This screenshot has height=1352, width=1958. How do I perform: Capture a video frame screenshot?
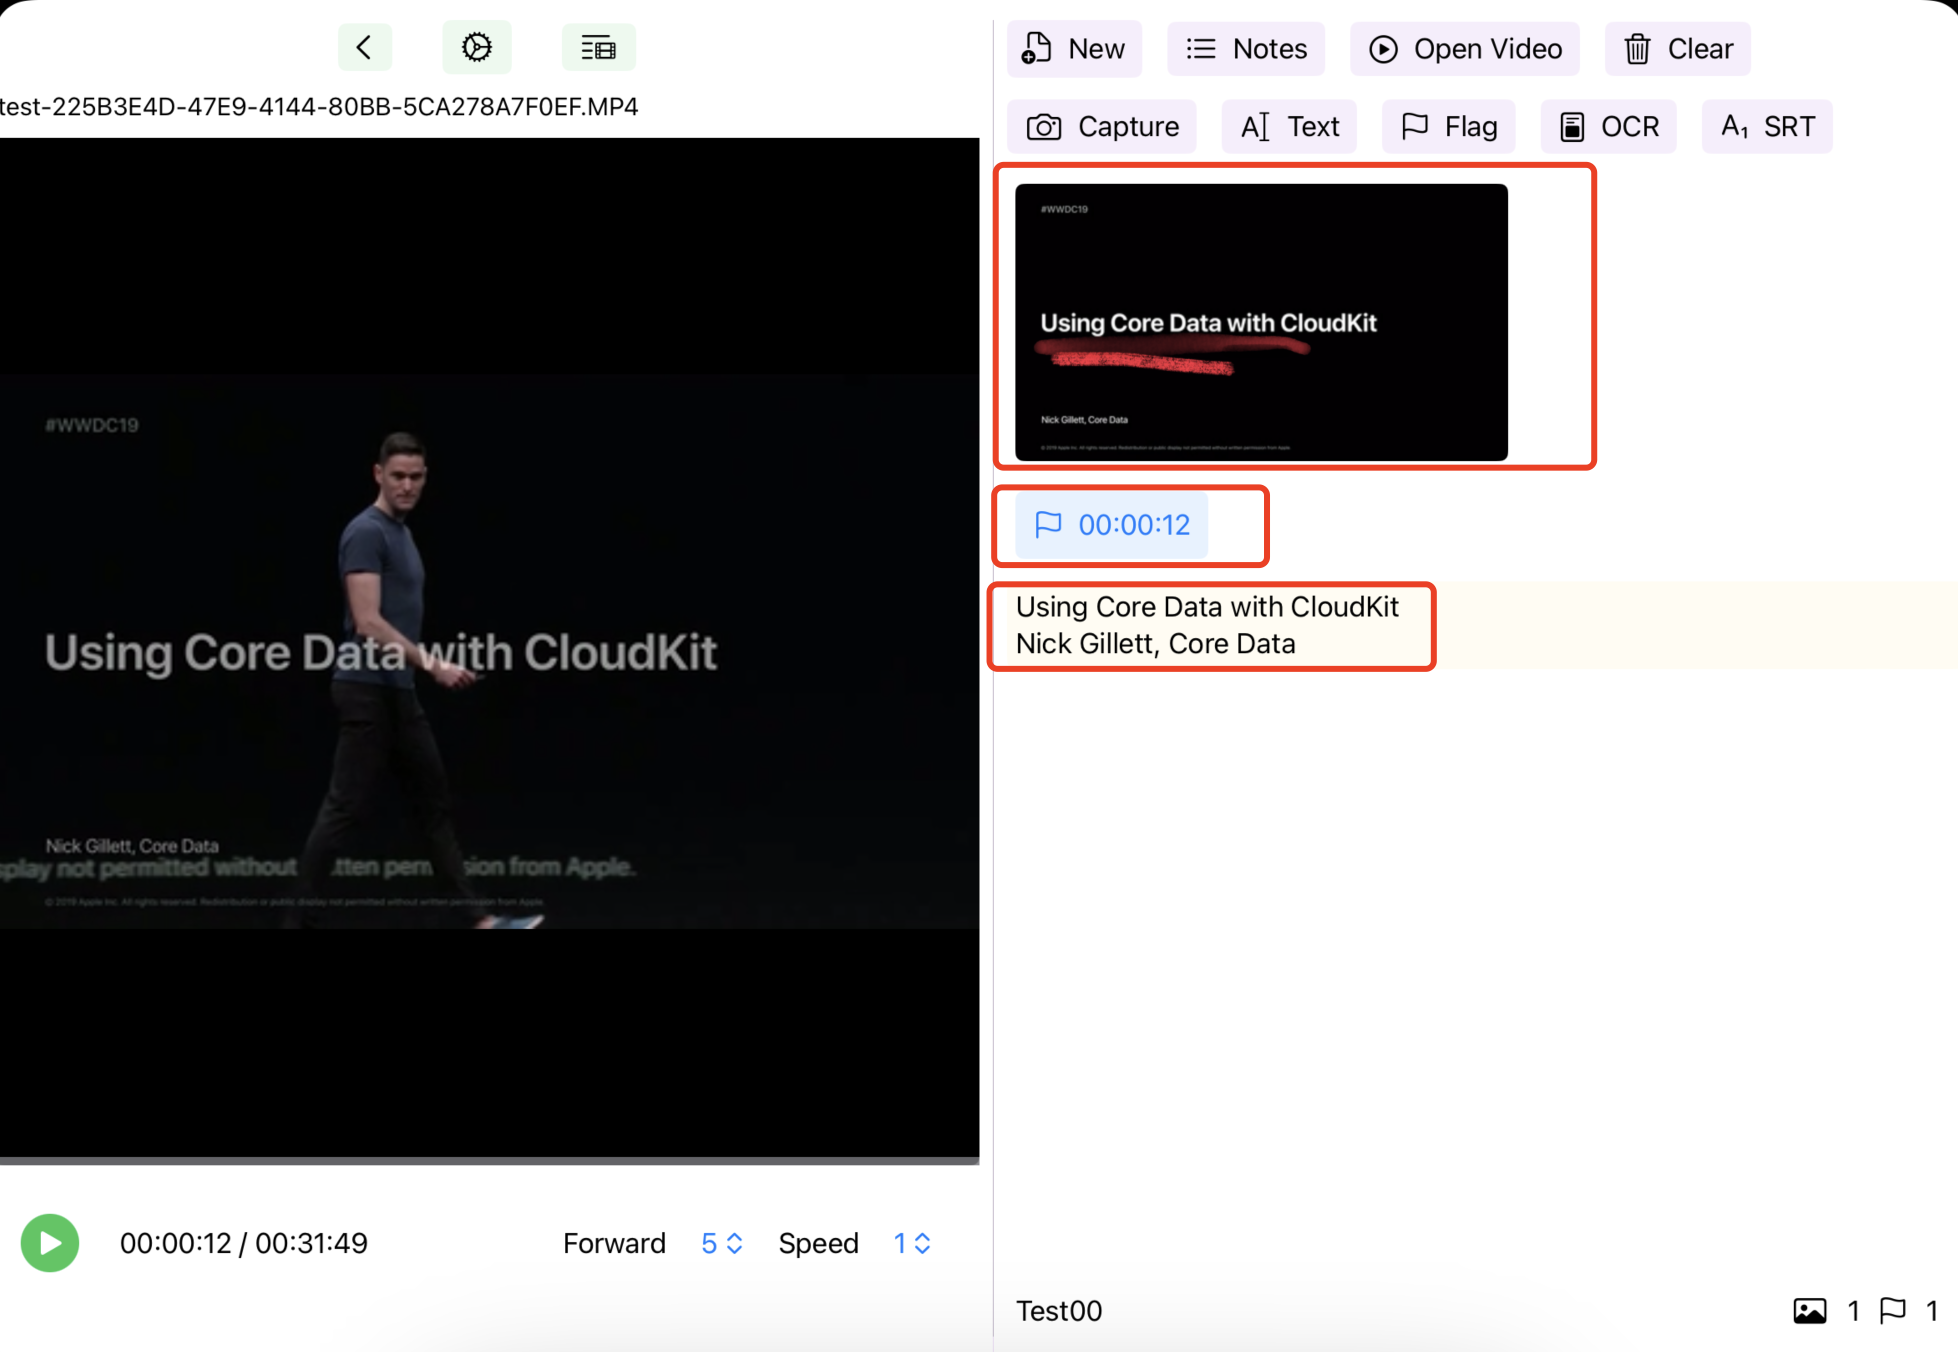pos(1102,126)
